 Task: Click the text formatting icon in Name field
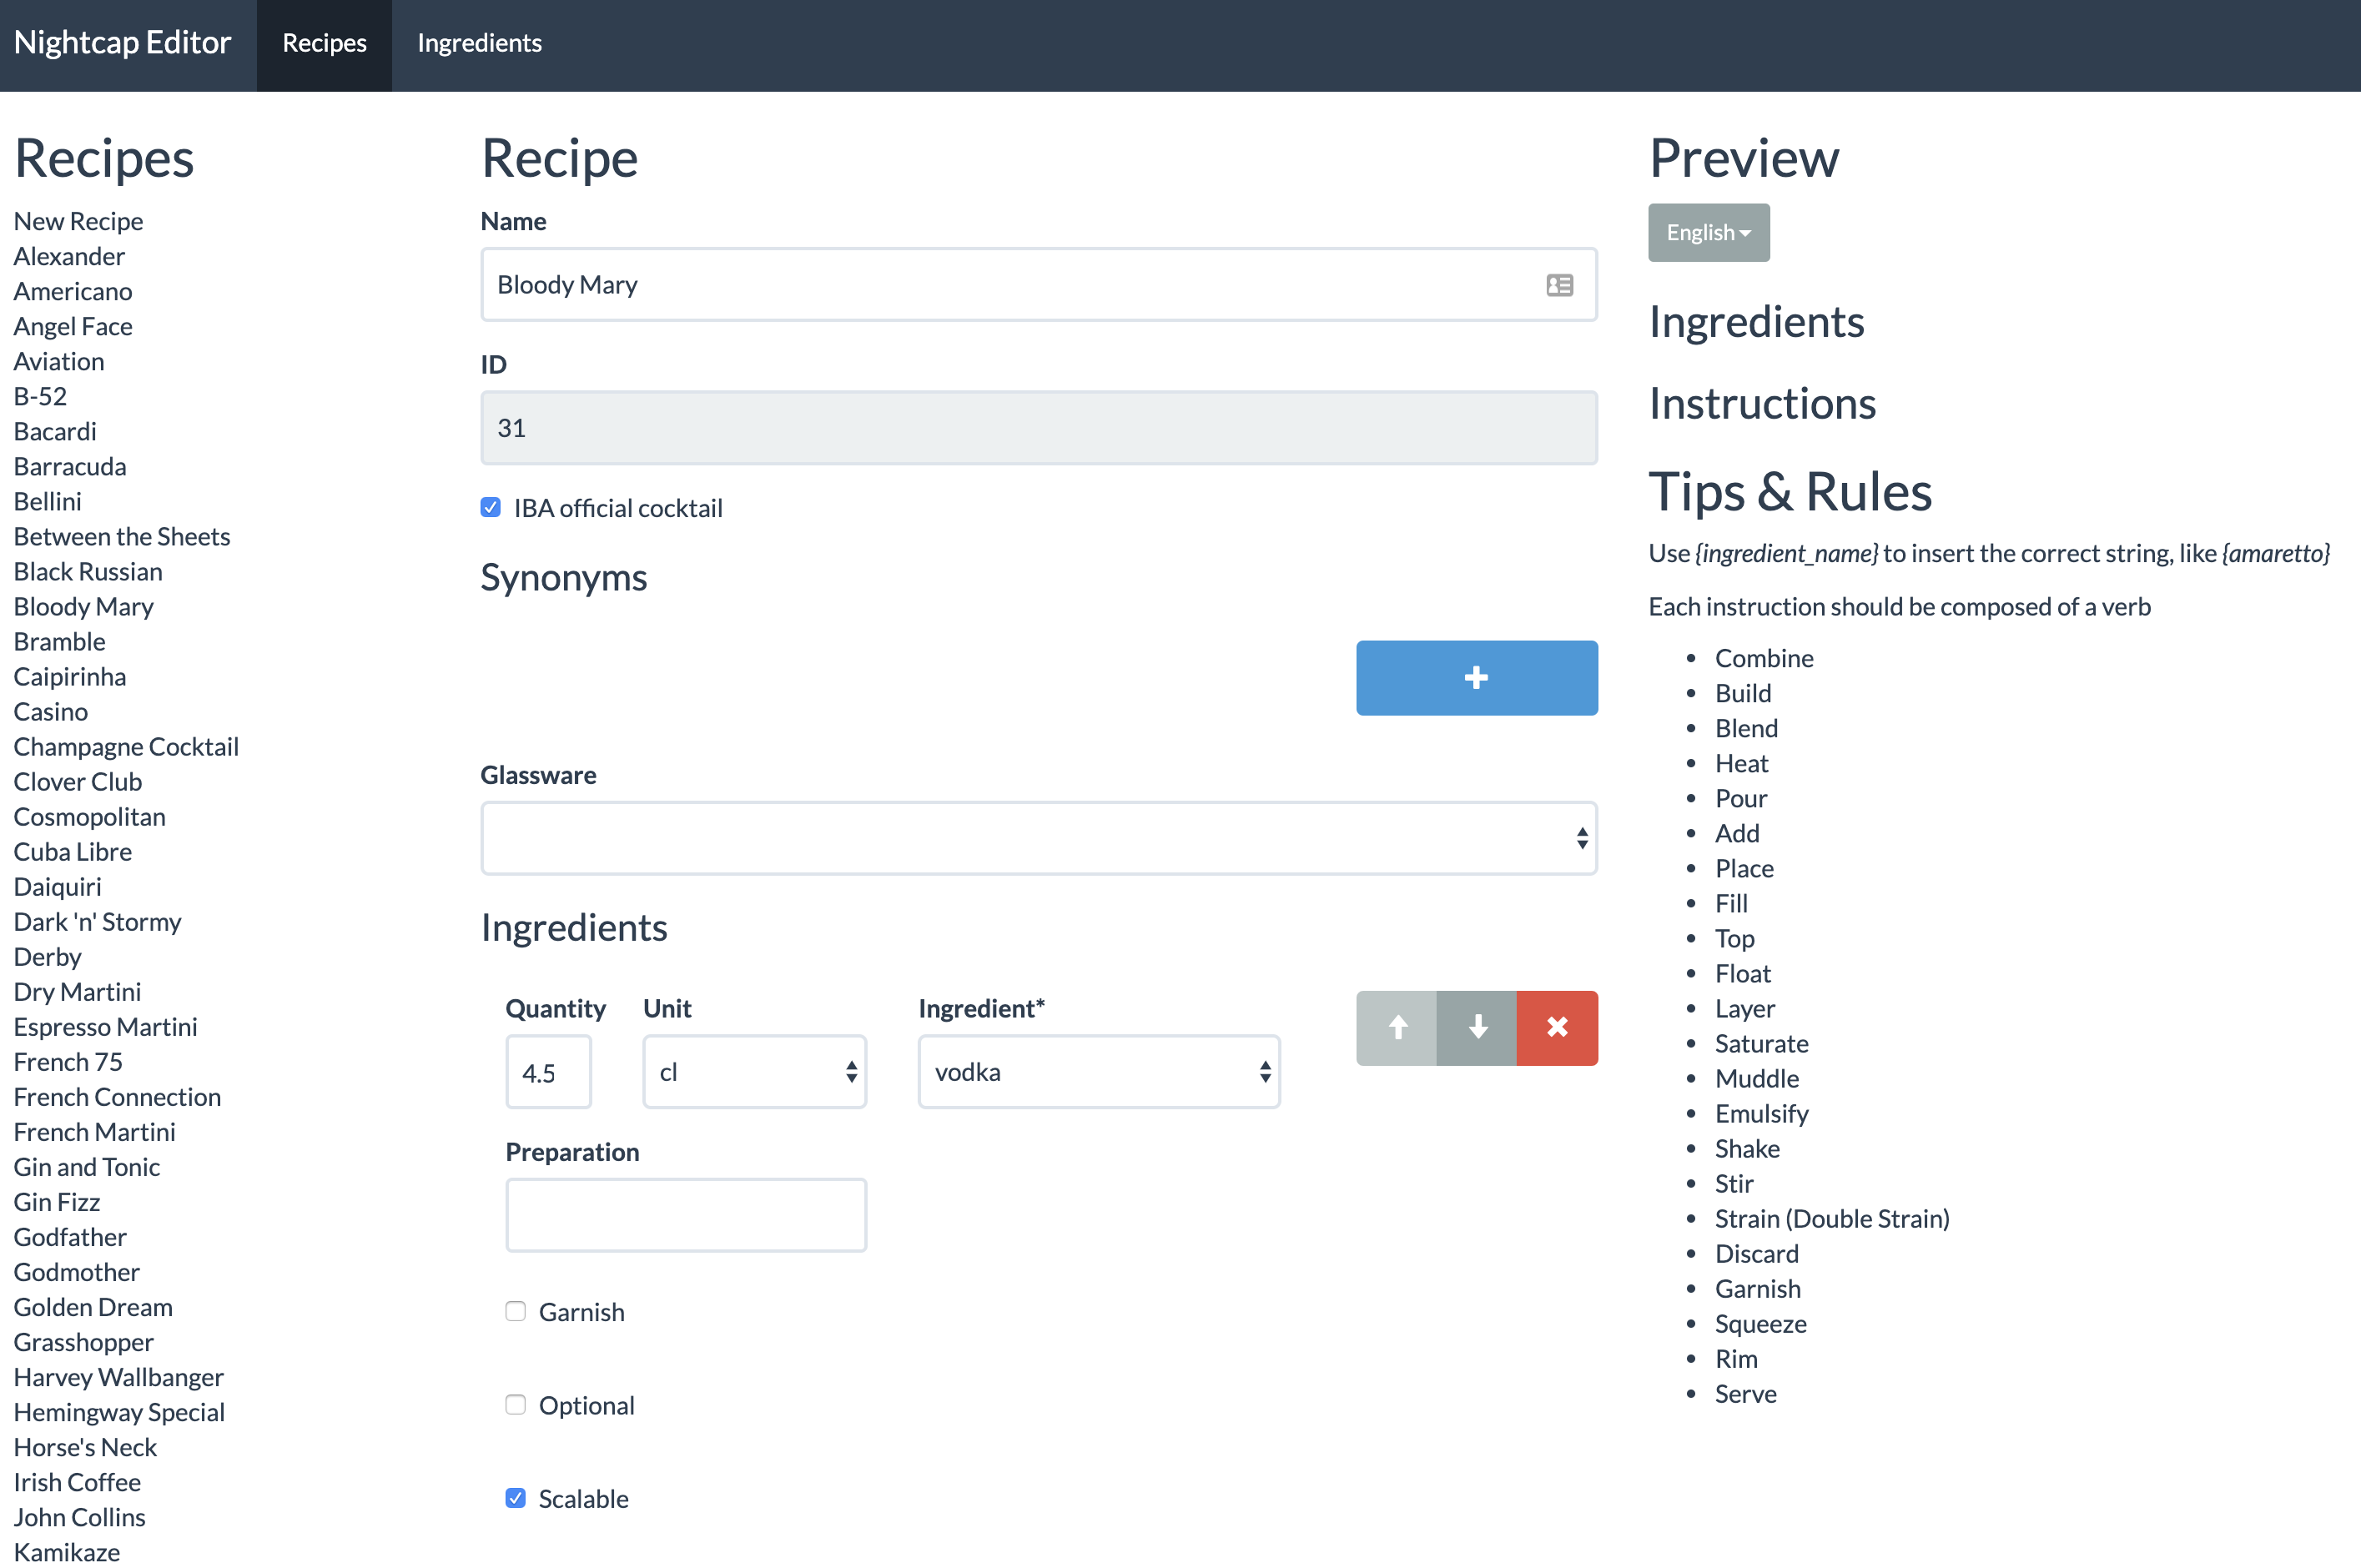pos(1559,284)
